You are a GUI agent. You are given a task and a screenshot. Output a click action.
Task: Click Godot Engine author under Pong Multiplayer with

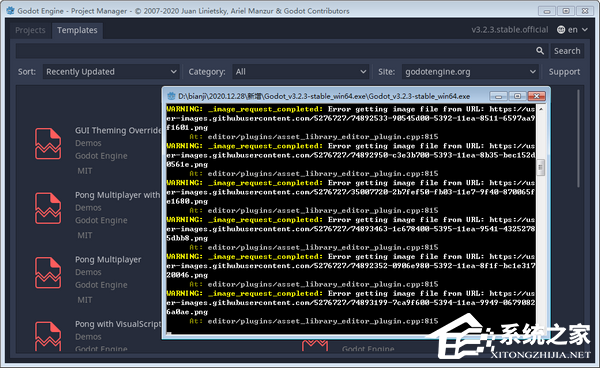click(x=101, y=220)
